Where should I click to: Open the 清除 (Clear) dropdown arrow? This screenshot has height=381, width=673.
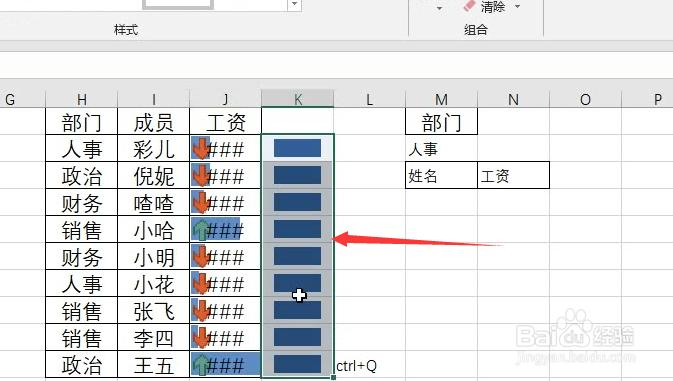(x=518, y=6)
